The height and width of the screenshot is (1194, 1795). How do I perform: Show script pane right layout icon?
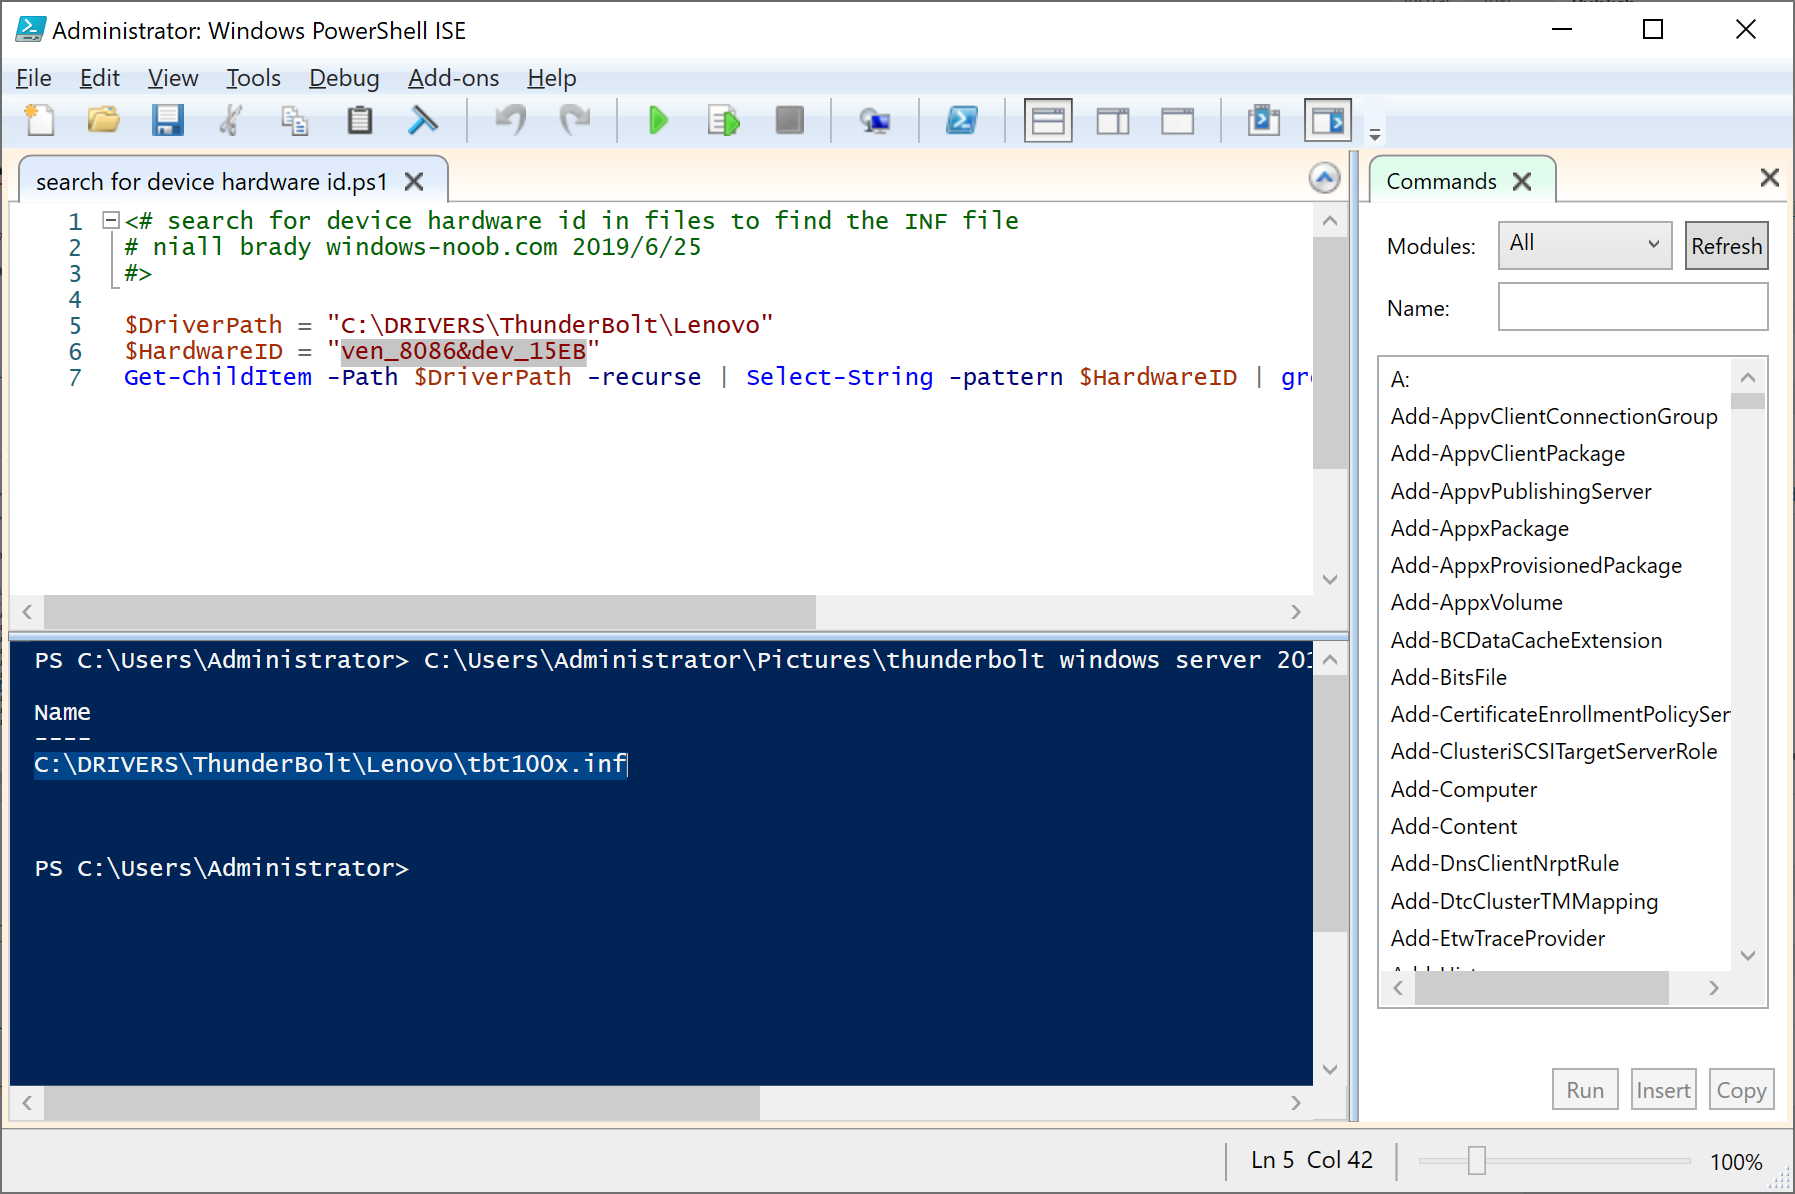1113,121
